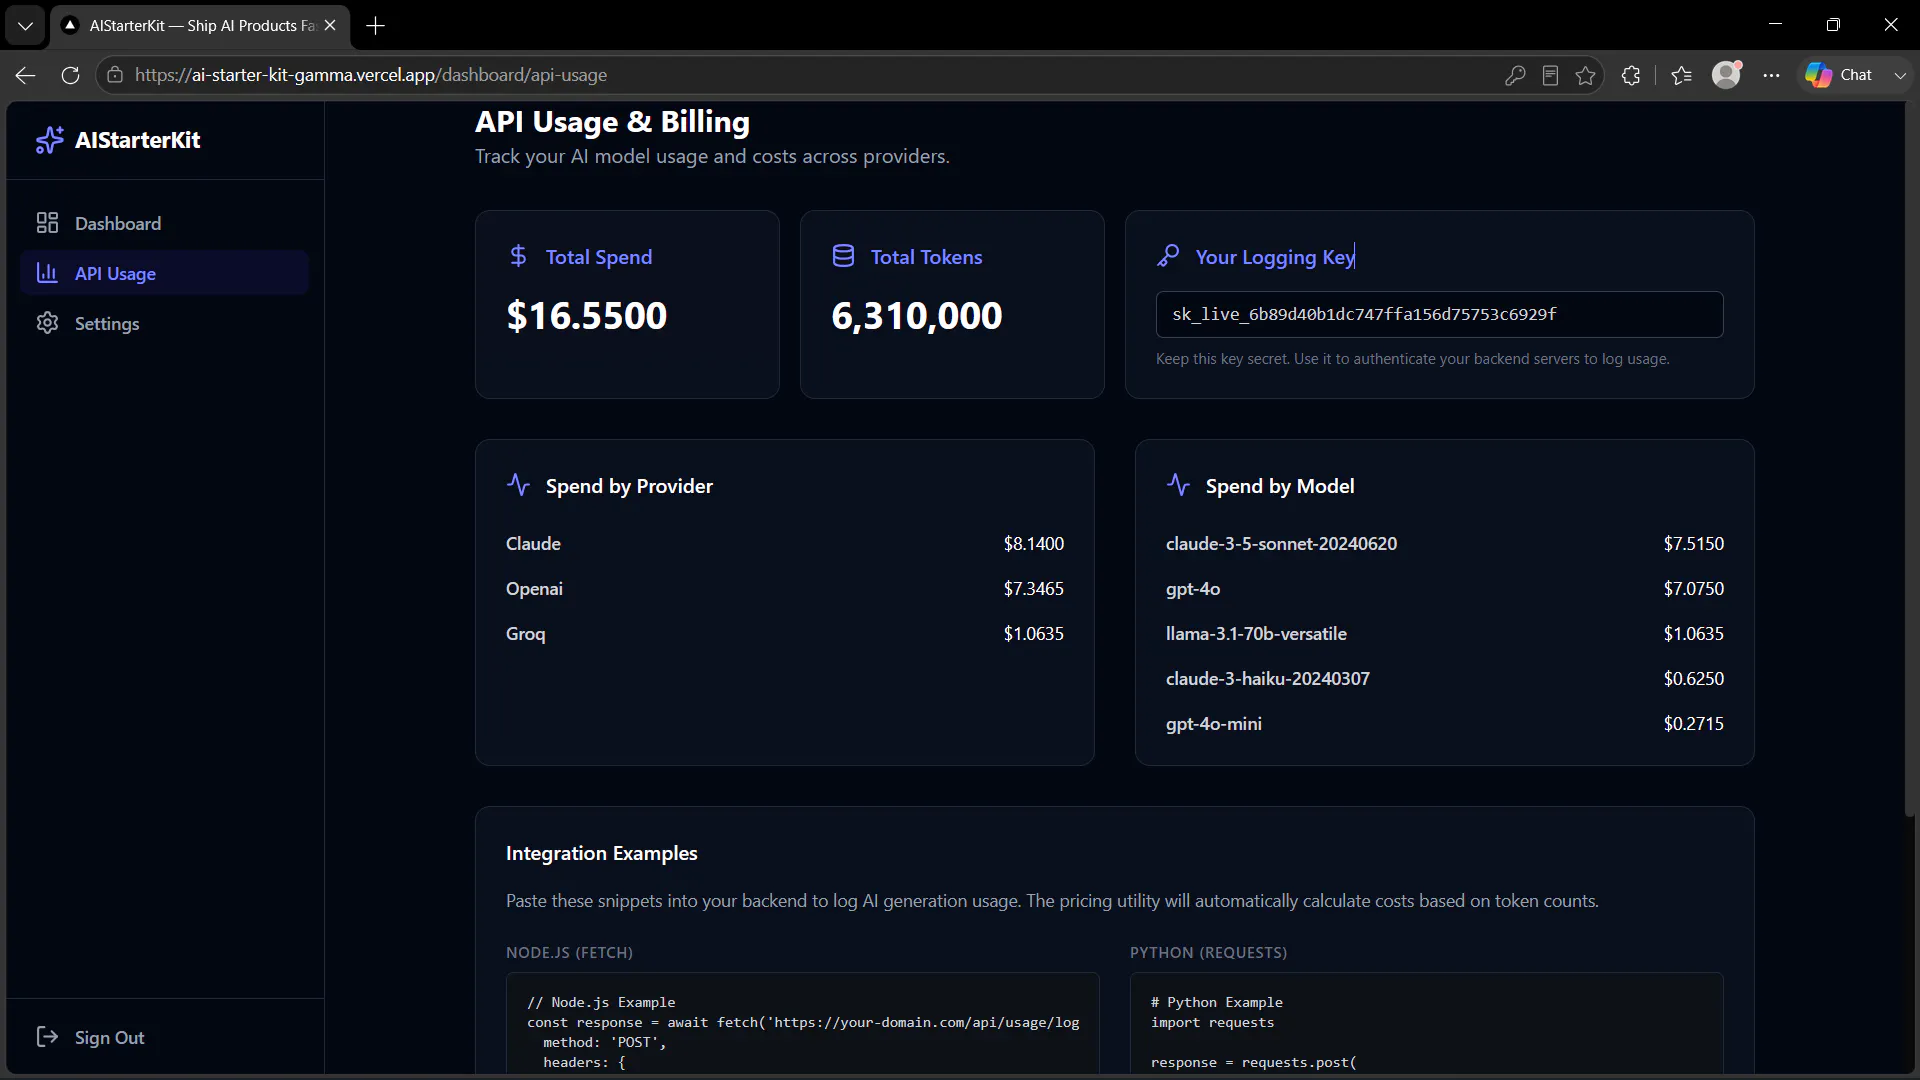Open the reading view icon in address bar

1550,75
